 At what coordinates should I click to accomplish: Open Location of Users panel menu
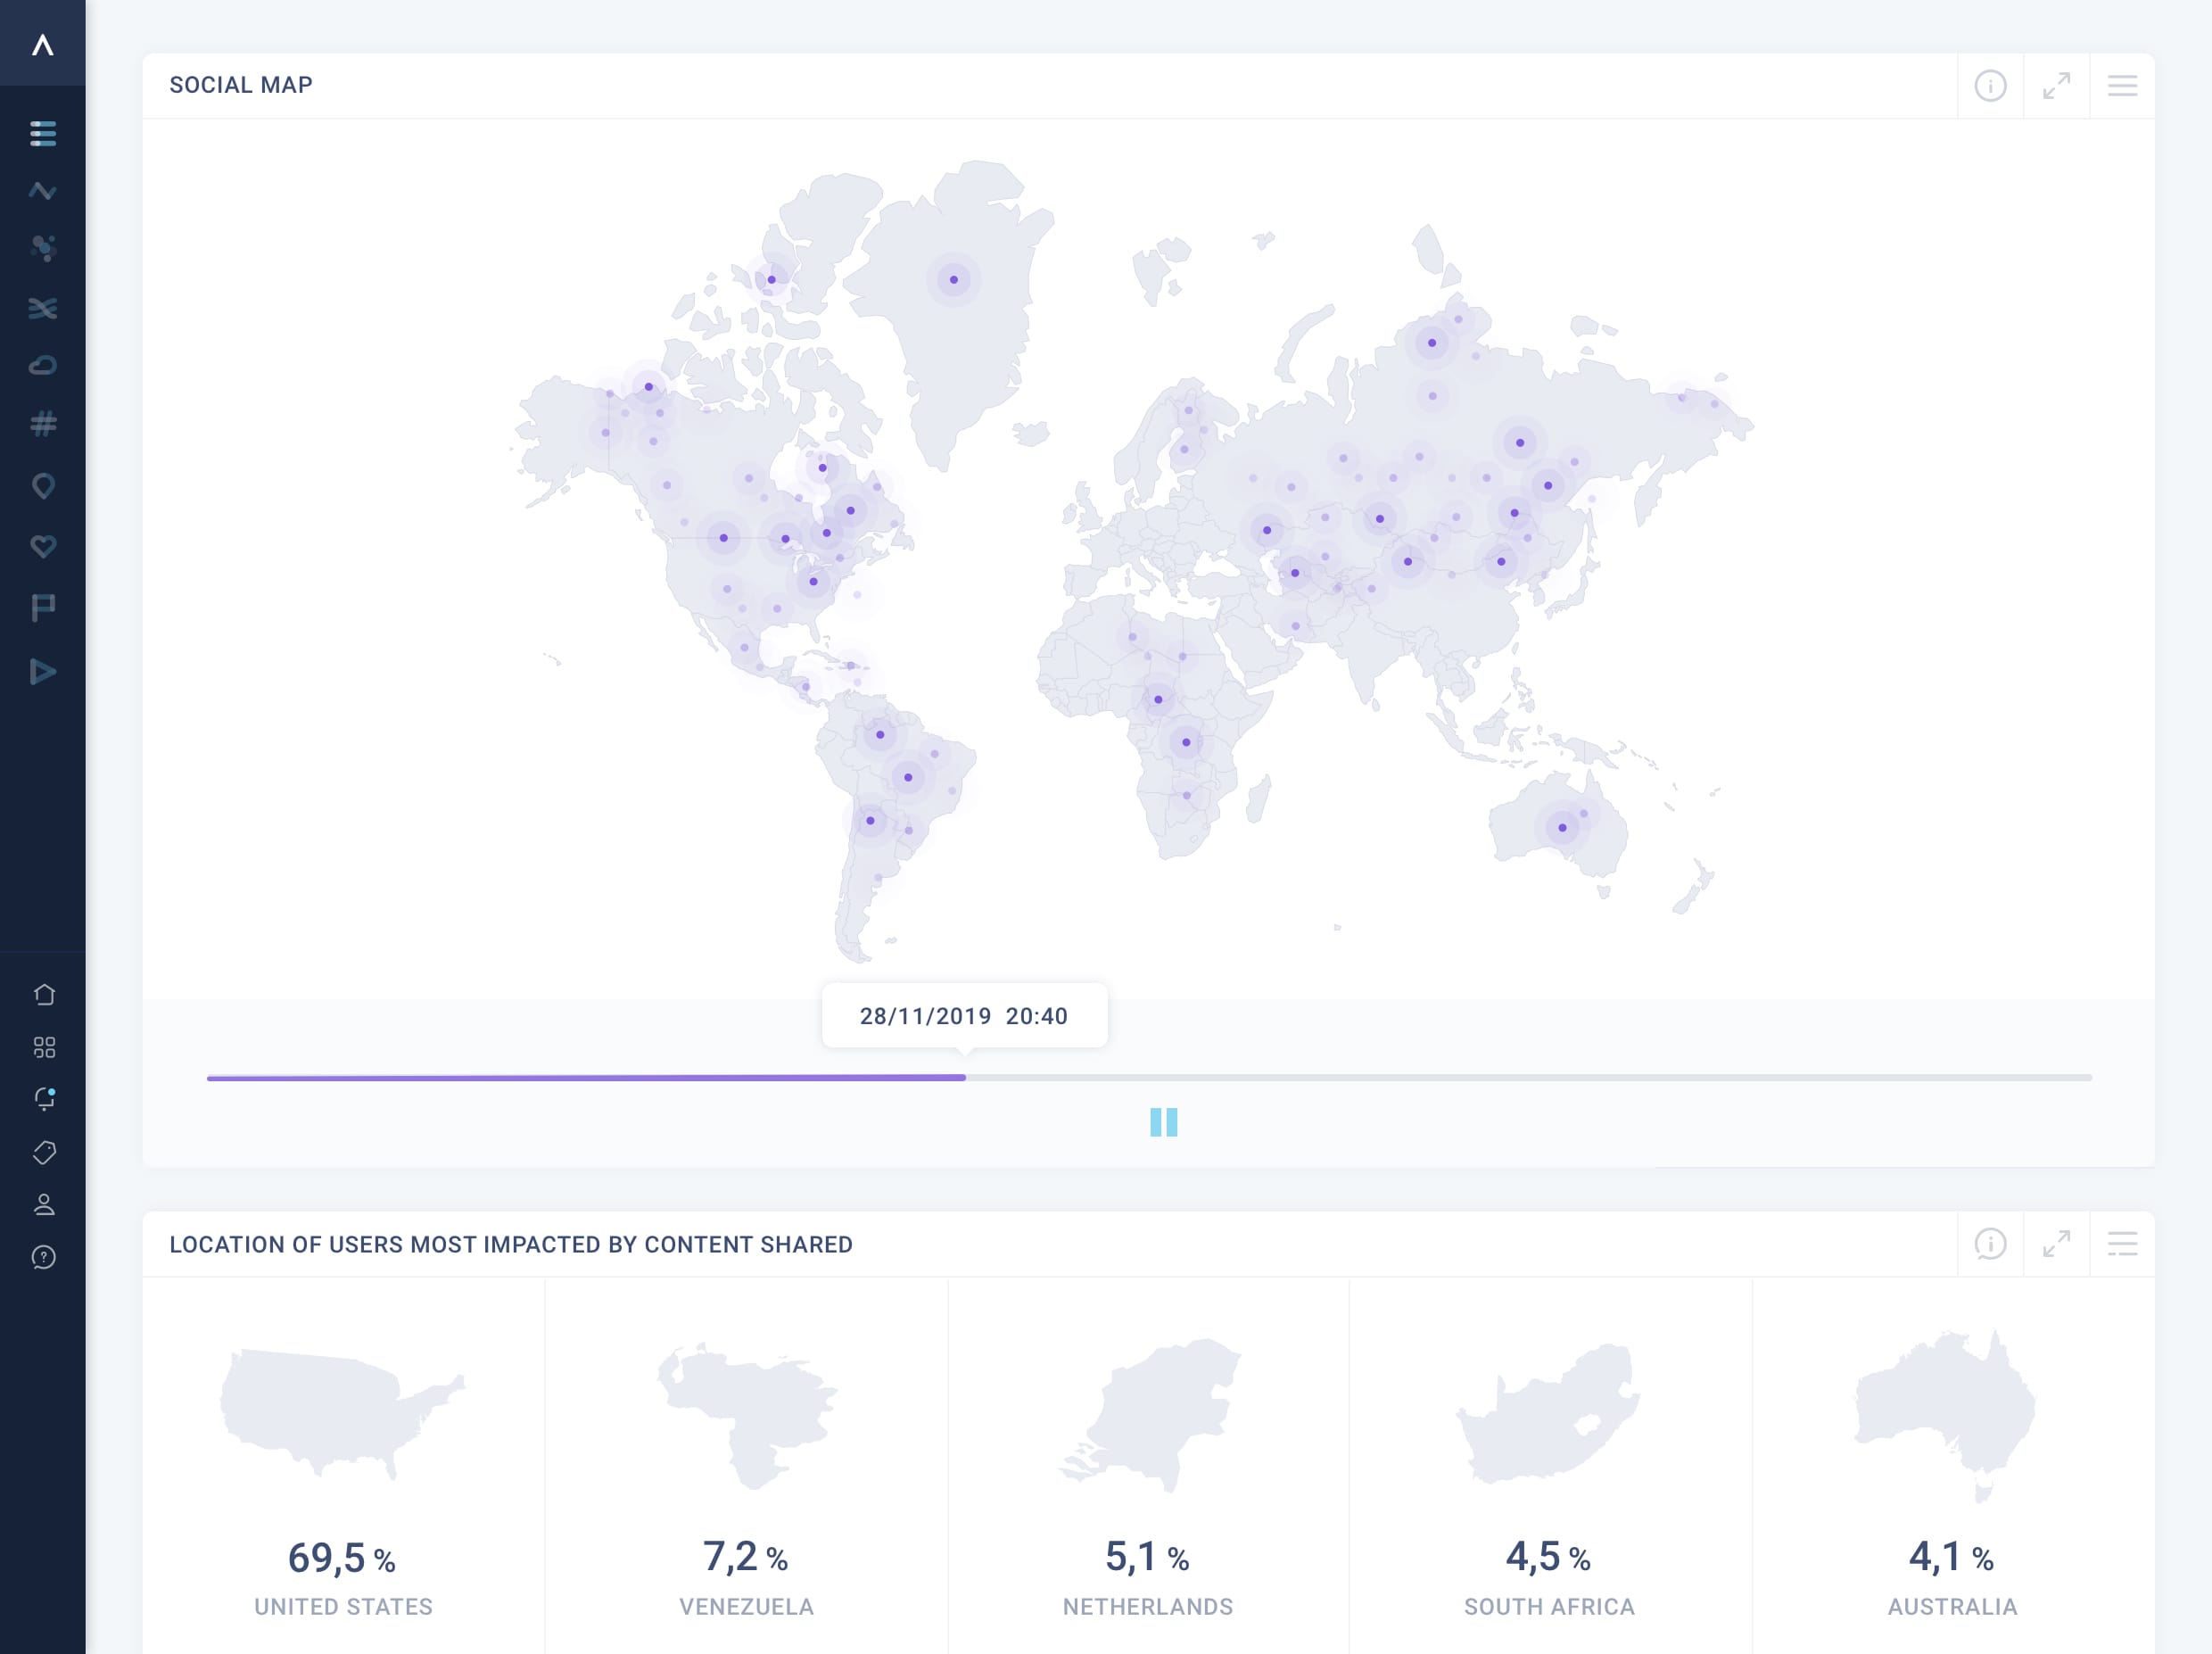pyautogui.click(x=2122, y=1244)
